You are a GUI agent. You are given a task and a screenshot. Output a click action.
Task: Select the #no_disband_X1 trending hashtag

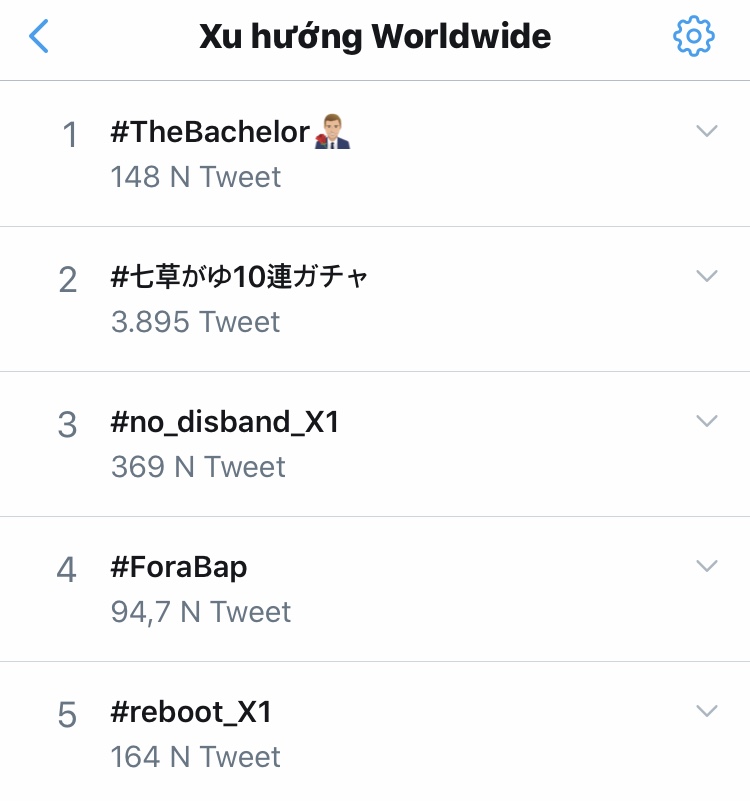(x=225, y=422)
